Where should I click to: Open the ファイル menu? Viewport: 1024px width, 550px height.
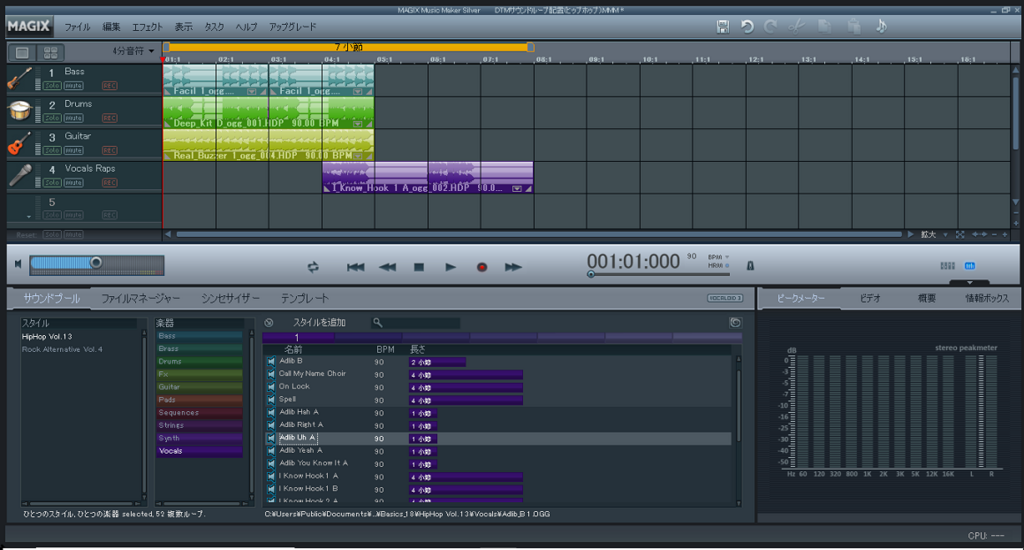[77, 27]
